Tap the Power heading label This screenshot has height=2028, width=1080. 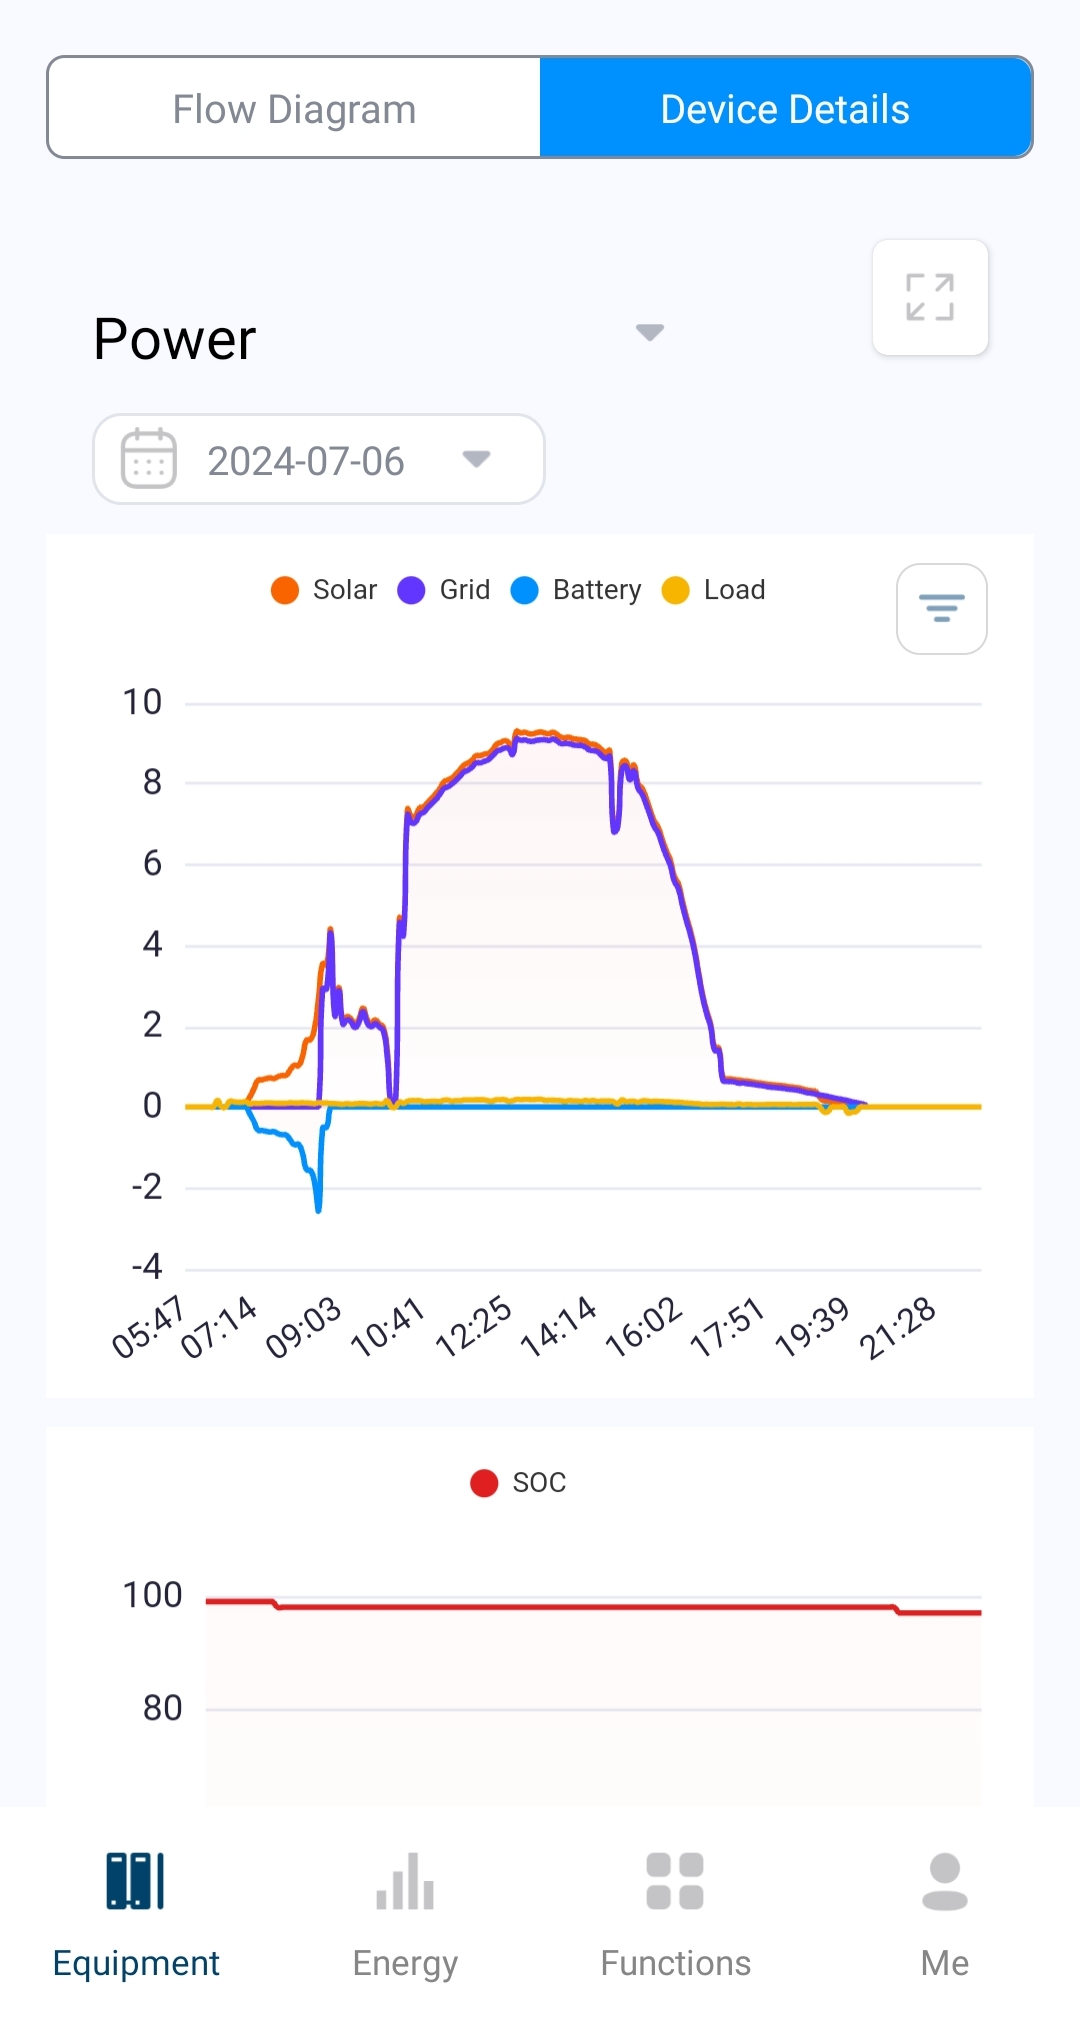coord(175,339)
